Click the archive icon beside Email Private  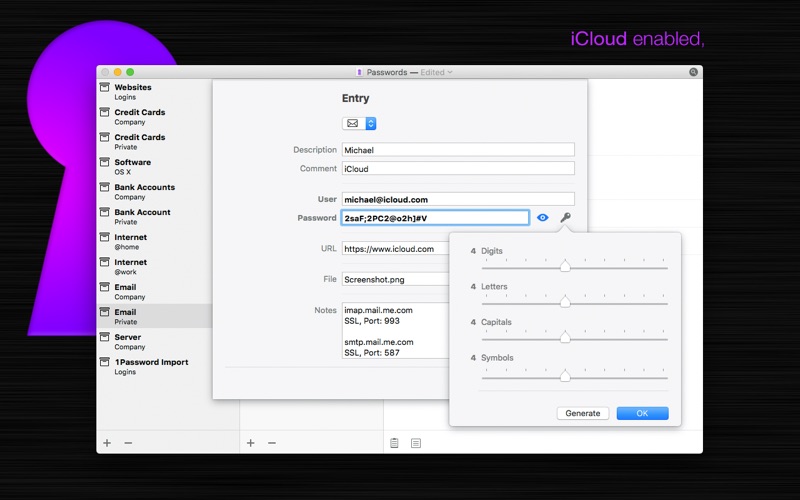(x=104, y=312)
